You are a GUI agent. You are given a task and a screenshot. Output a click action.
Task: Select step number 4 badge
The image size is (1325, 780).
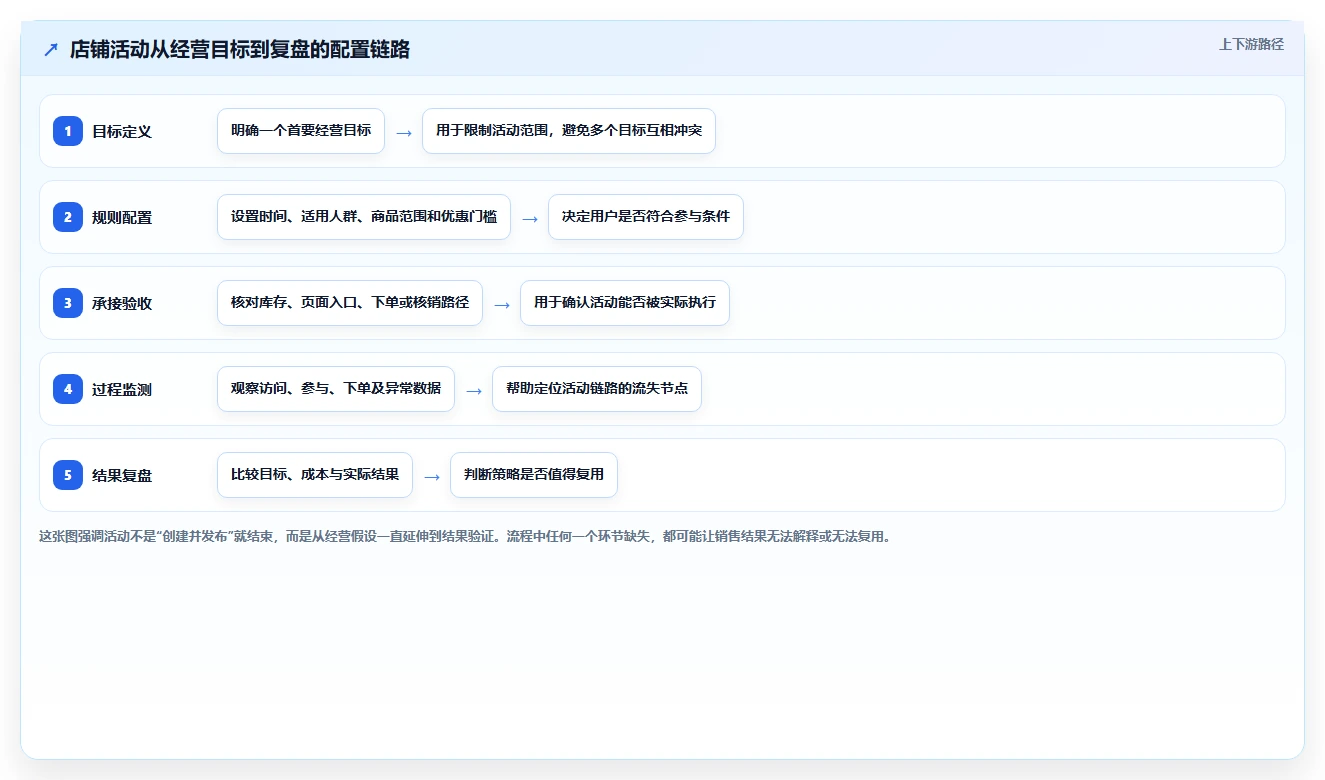(68, 389)
